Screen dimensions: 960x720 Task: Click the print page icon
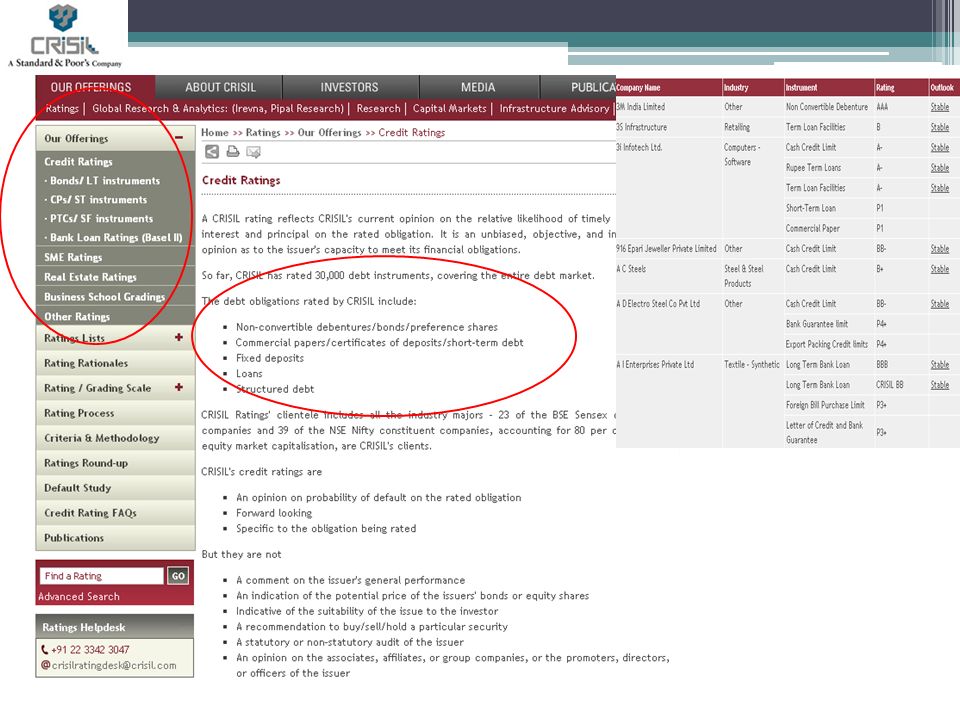click(x=233, y=151)
